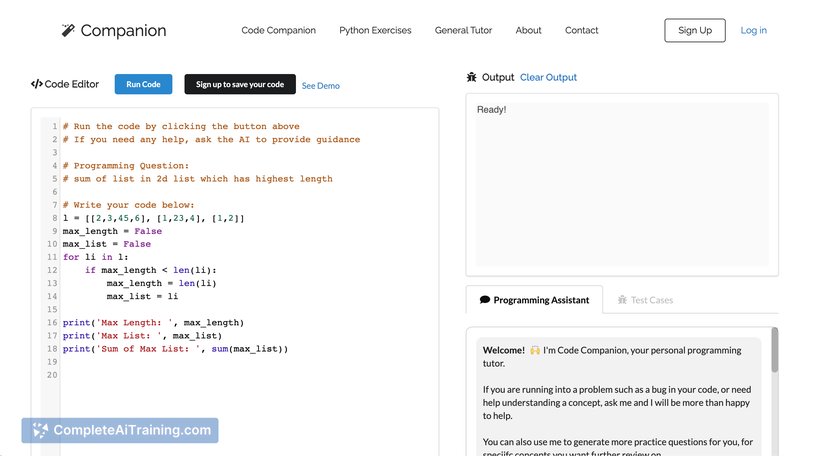Place cursor on line 8 list definition

click(x=154, y=218)
